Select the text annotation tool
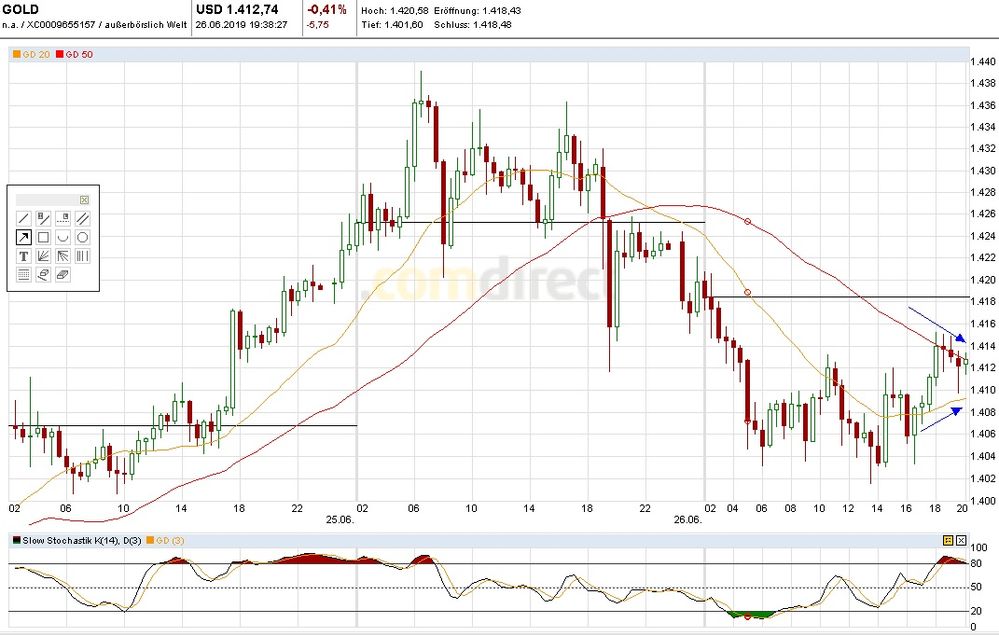999x635 pixels. coord(24,256)
